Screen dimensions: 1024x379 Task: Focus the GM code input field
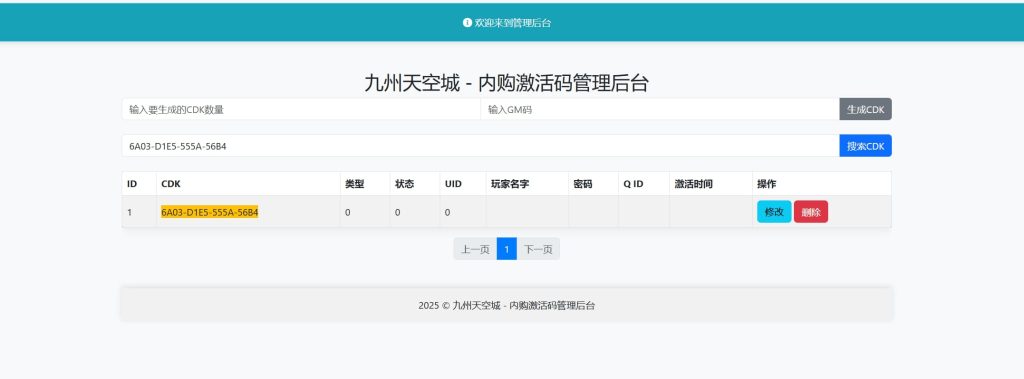click(x=660, y=109)
